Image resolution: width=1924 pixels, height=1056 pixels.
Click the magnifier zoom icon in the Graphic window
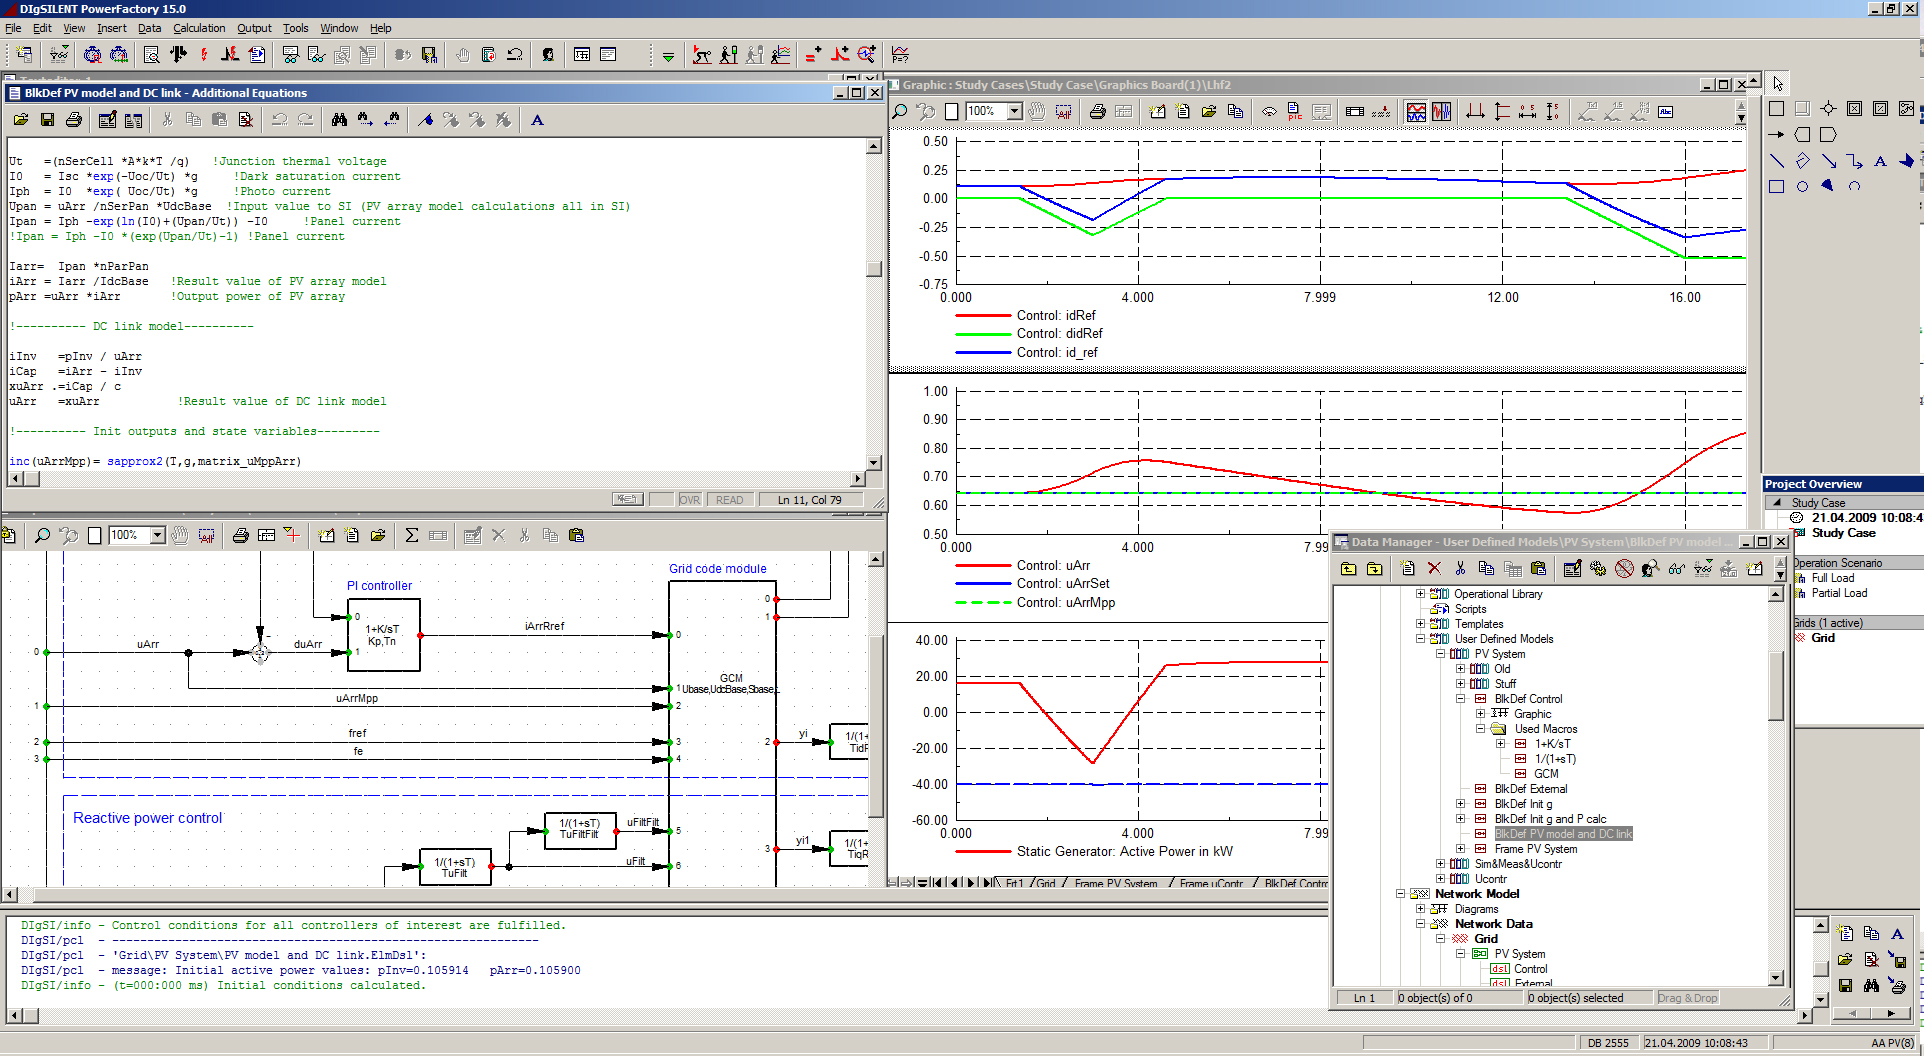[x=900, y=111]
